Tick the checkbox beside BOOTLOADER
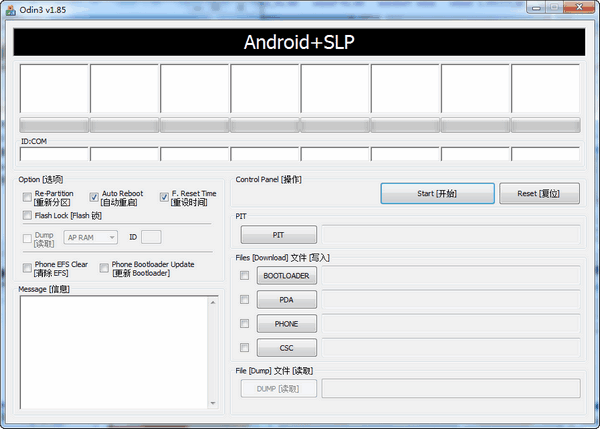 [x=245, y=275]
